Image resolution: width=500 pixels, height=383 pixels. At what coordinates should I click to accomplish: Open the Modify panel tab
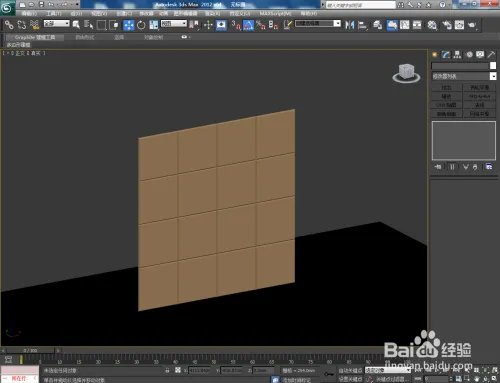pyautogui.click(x=446, y=55)
